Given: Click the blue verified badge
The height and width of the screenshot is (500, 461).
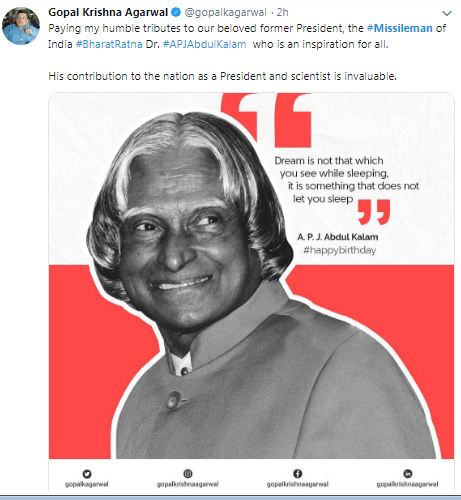Looking at the screenshot, I should tap(176, 12).
